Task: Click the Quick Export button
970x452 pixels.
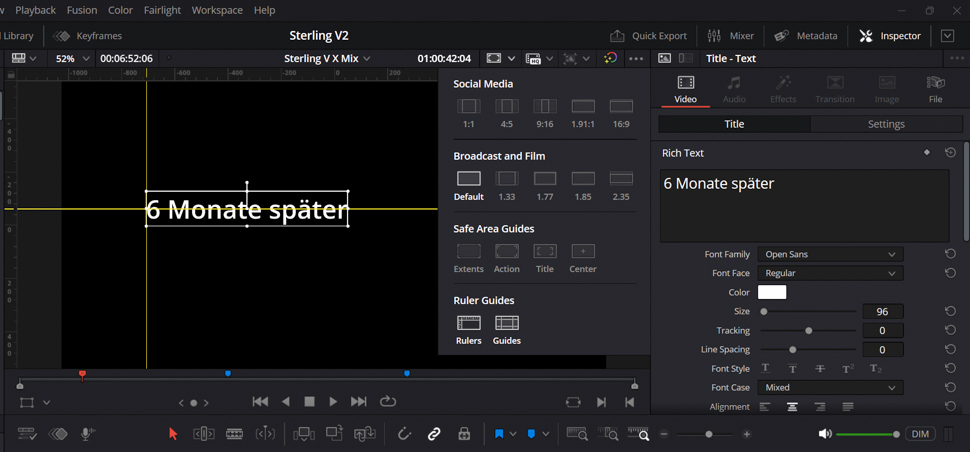Action: [x=649, y=36]
